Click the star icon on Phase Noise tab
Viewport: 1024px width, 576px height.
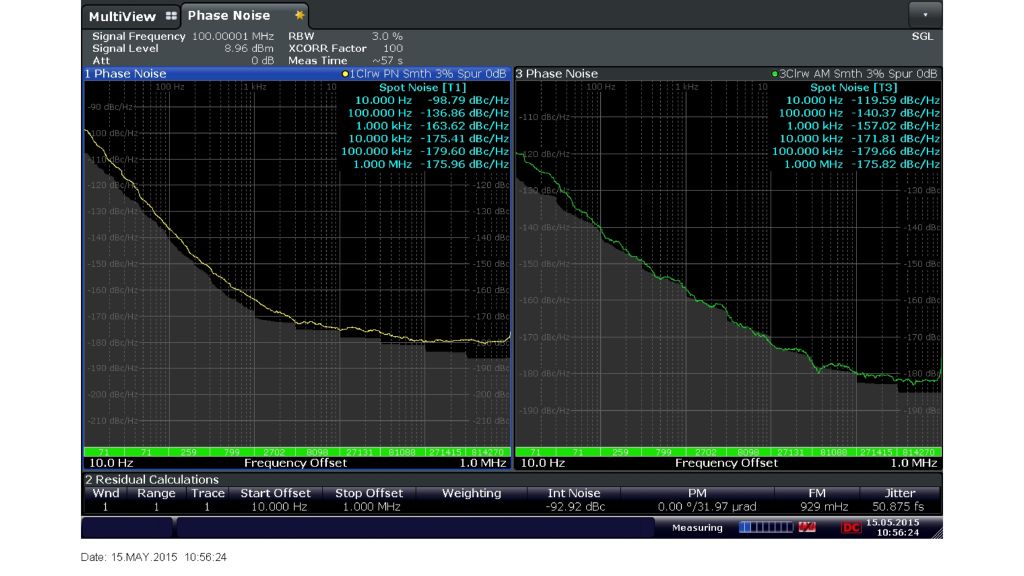[299, 16]
